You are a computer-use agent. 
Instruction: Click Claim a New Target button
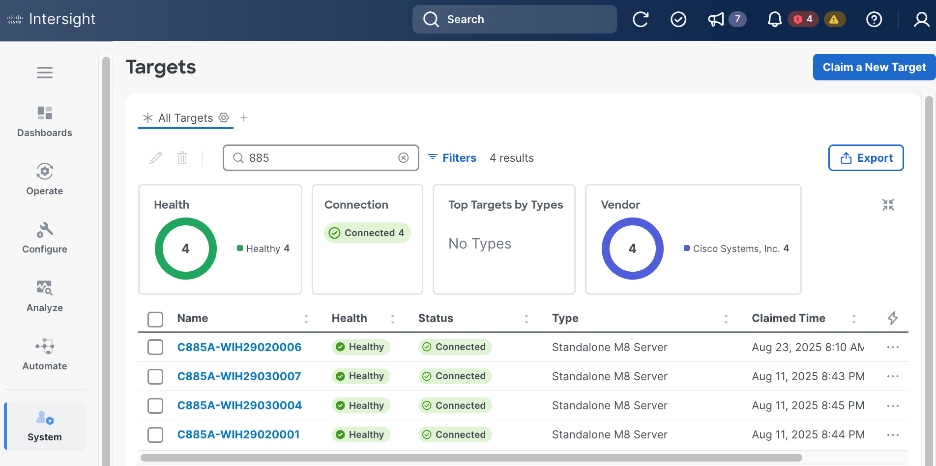pyautogui.click(x=873, y=67)
